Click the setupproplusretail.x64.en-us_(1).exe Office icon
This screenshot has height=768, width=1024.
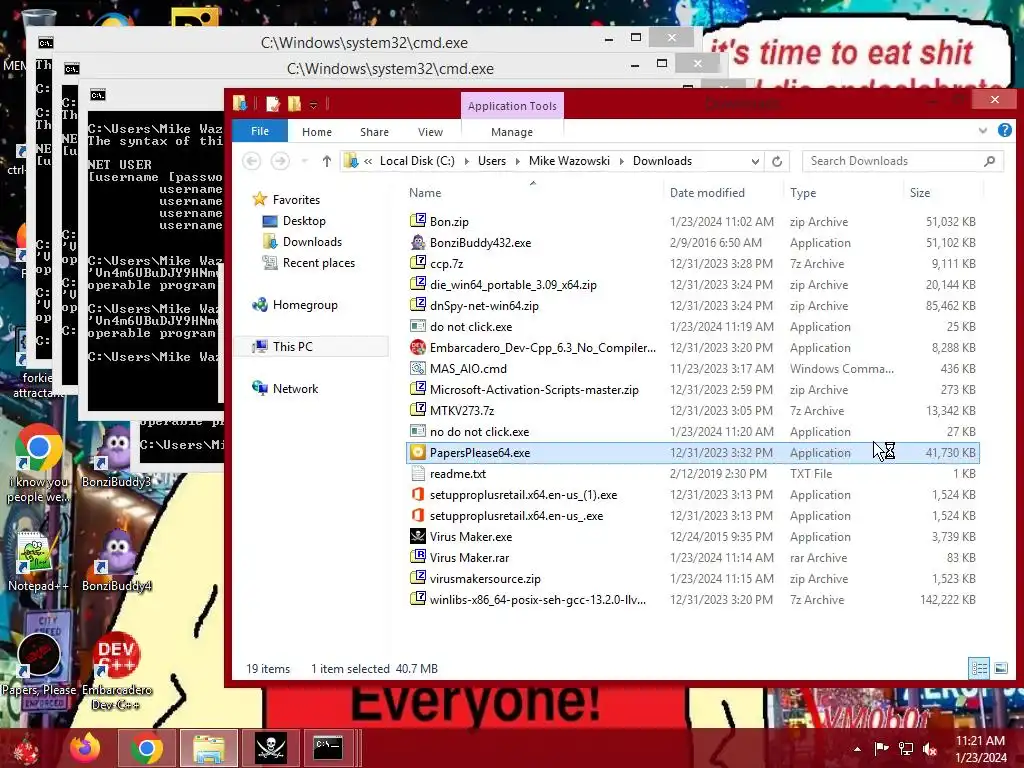coord(418,494)
